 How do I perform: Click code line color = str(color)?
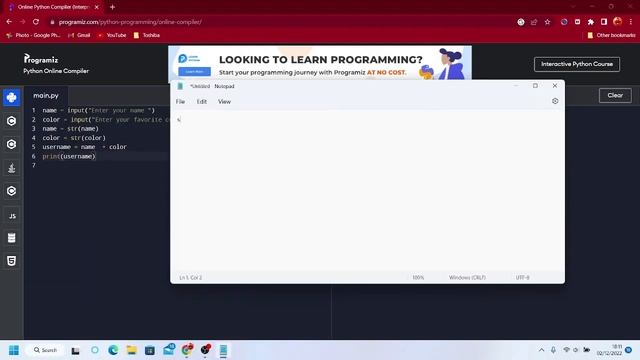point(74,138)
